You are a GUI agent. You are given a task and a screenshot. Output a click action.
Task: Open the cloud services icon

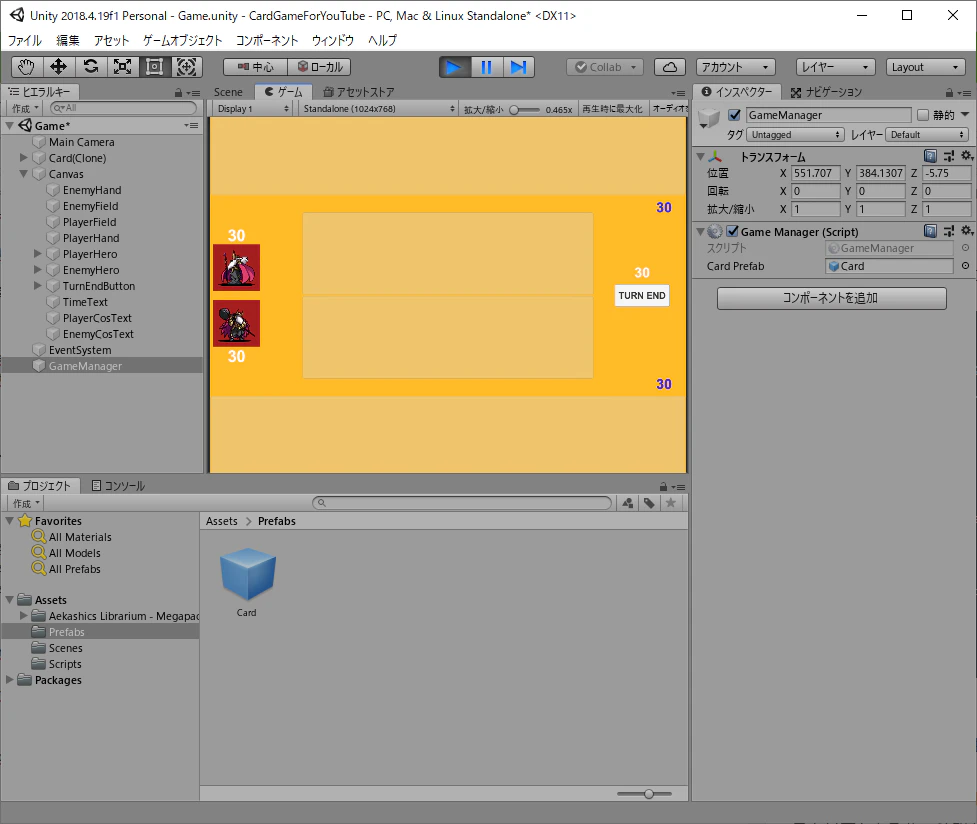(x=670, y=67)
